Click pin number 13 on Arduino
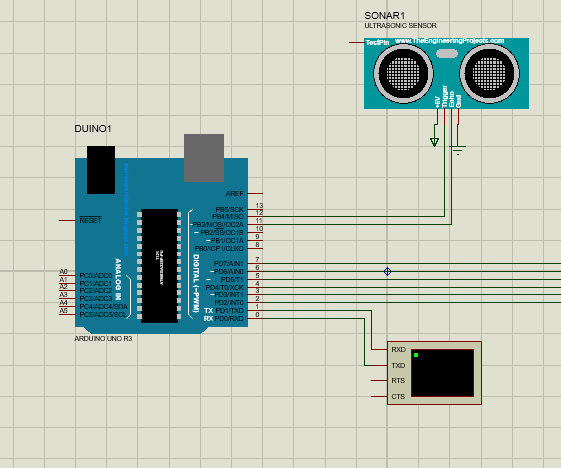Image resolution: width=561 pixels, height=468 pixels. pyautogui.click(x=259, y=206)
